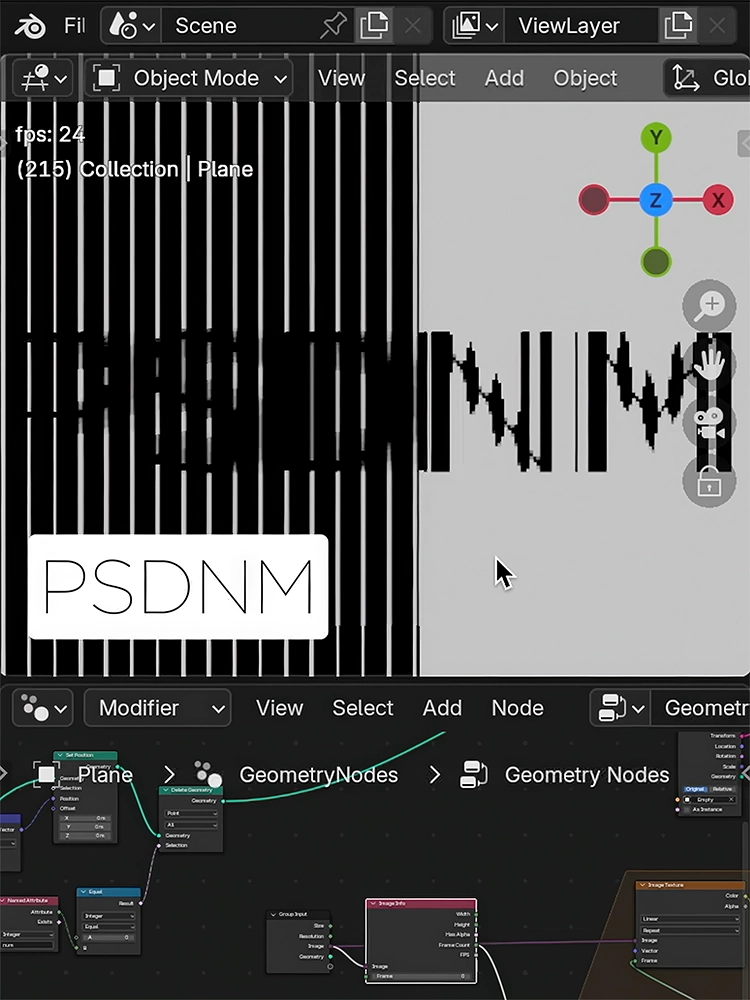Select Relative in Object Info node

pyautogui.click(x=721, y=789)
